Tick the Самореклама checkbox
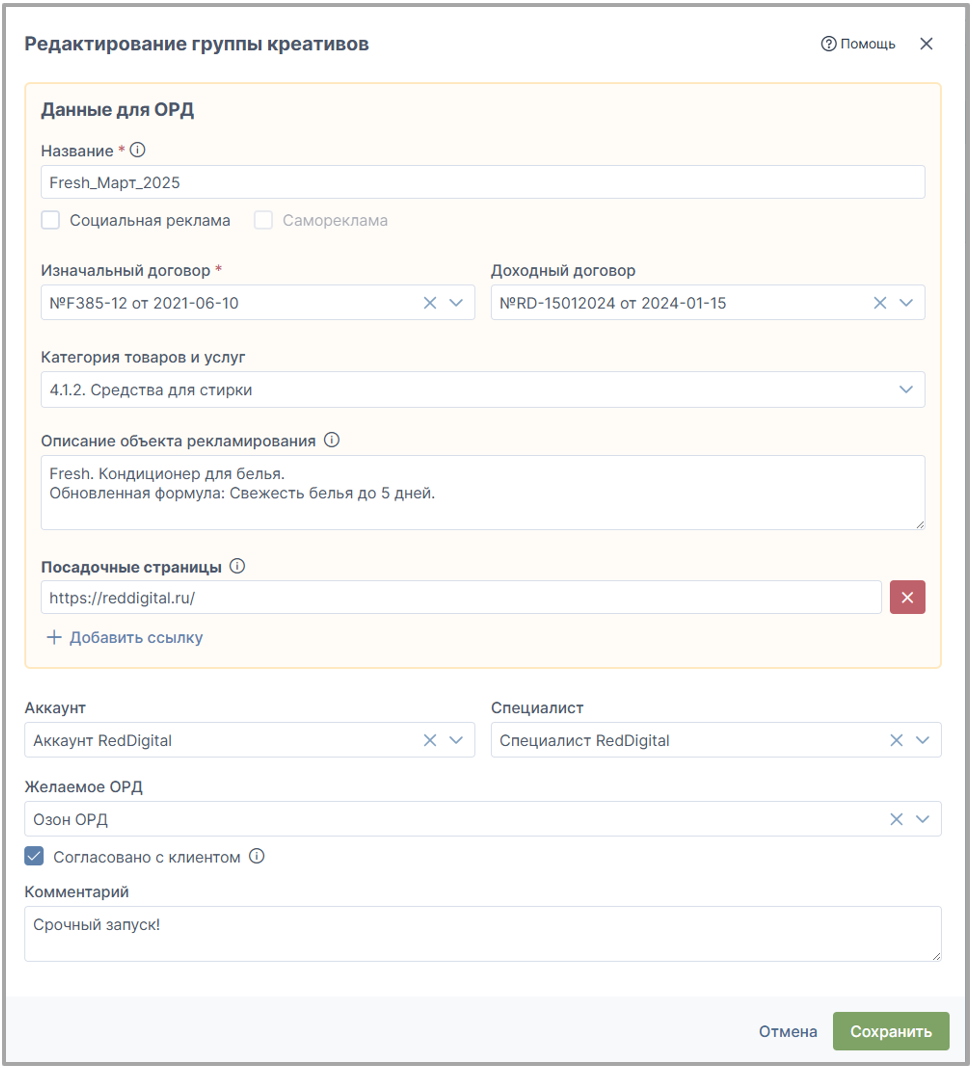The height and width of the screenshot is (1068, 972). pos(263,220)
